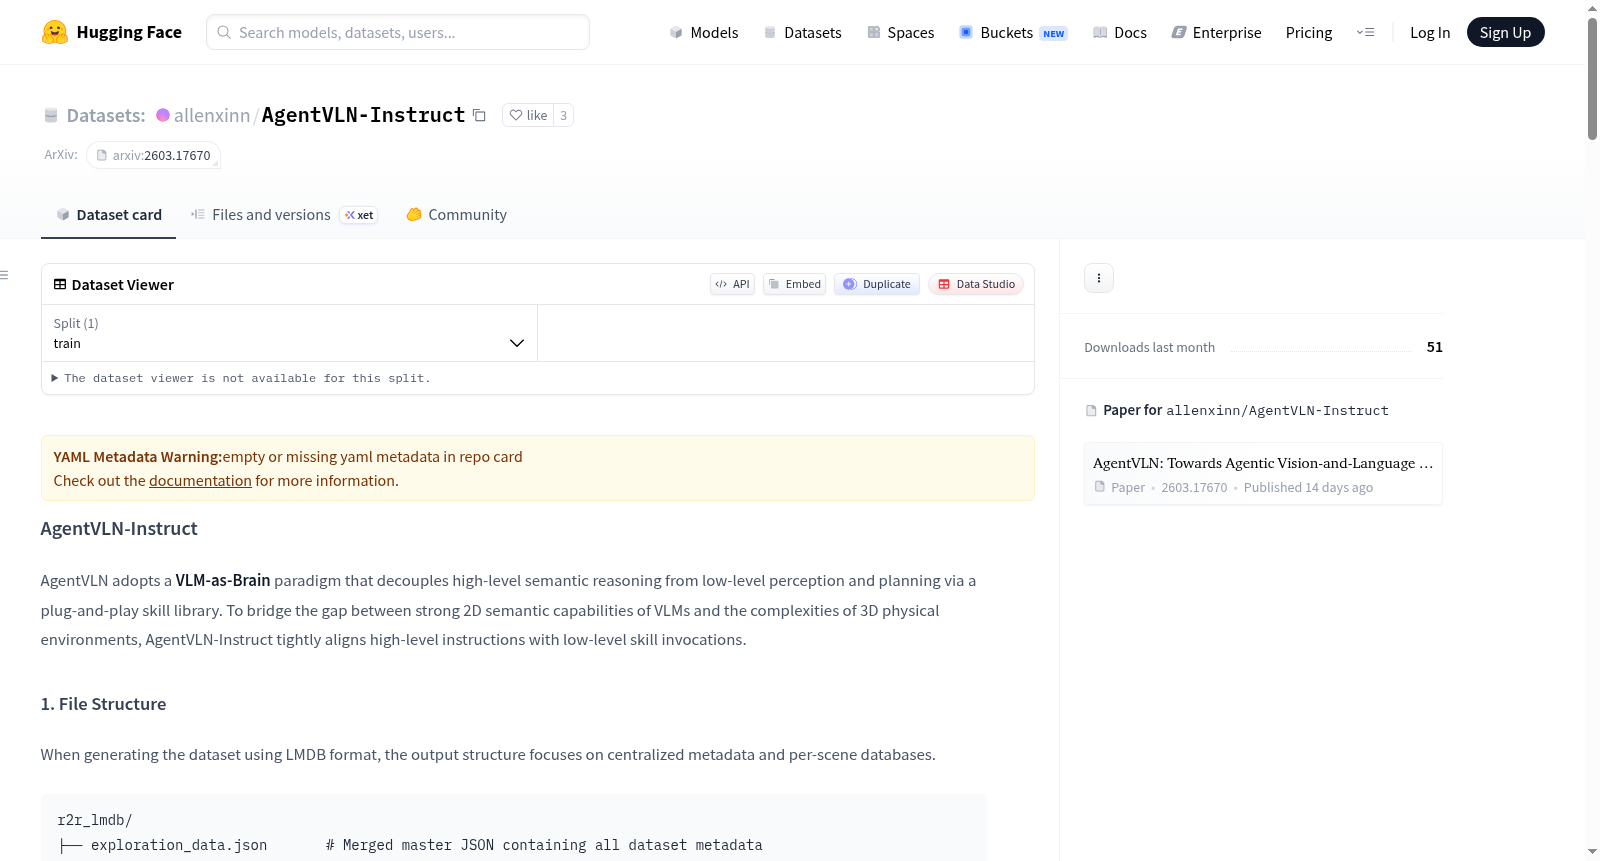This screenshot has height=861, width=1600.
Task: Switch to the Dataset card tab
Action: coord(109,215)
